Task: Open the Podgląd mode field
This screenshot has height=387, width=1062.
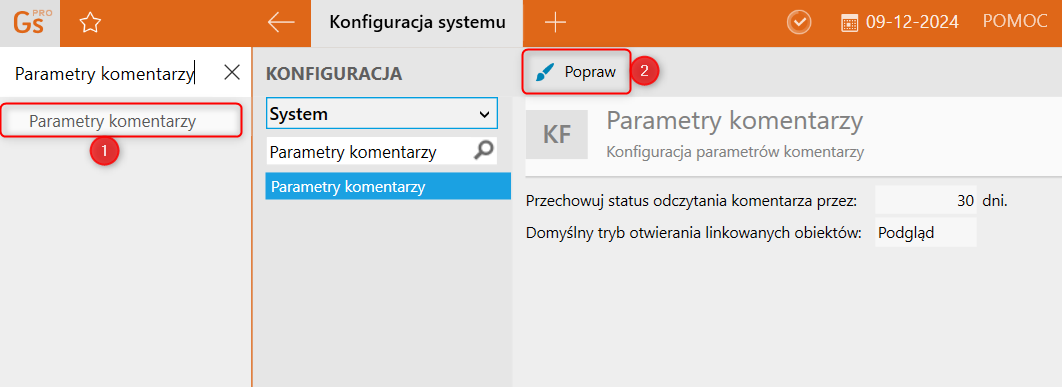Action: pos(925,232)
